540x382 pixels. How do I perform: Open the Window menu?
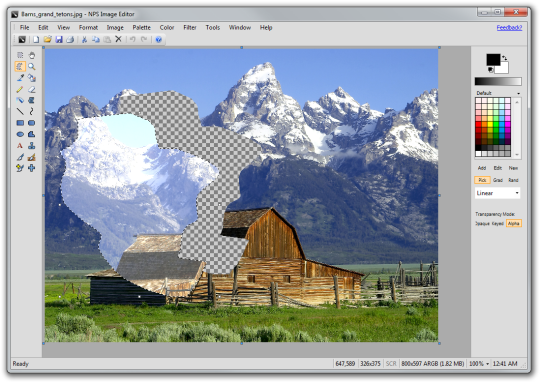pyautogui.click(x=240, y=28)
